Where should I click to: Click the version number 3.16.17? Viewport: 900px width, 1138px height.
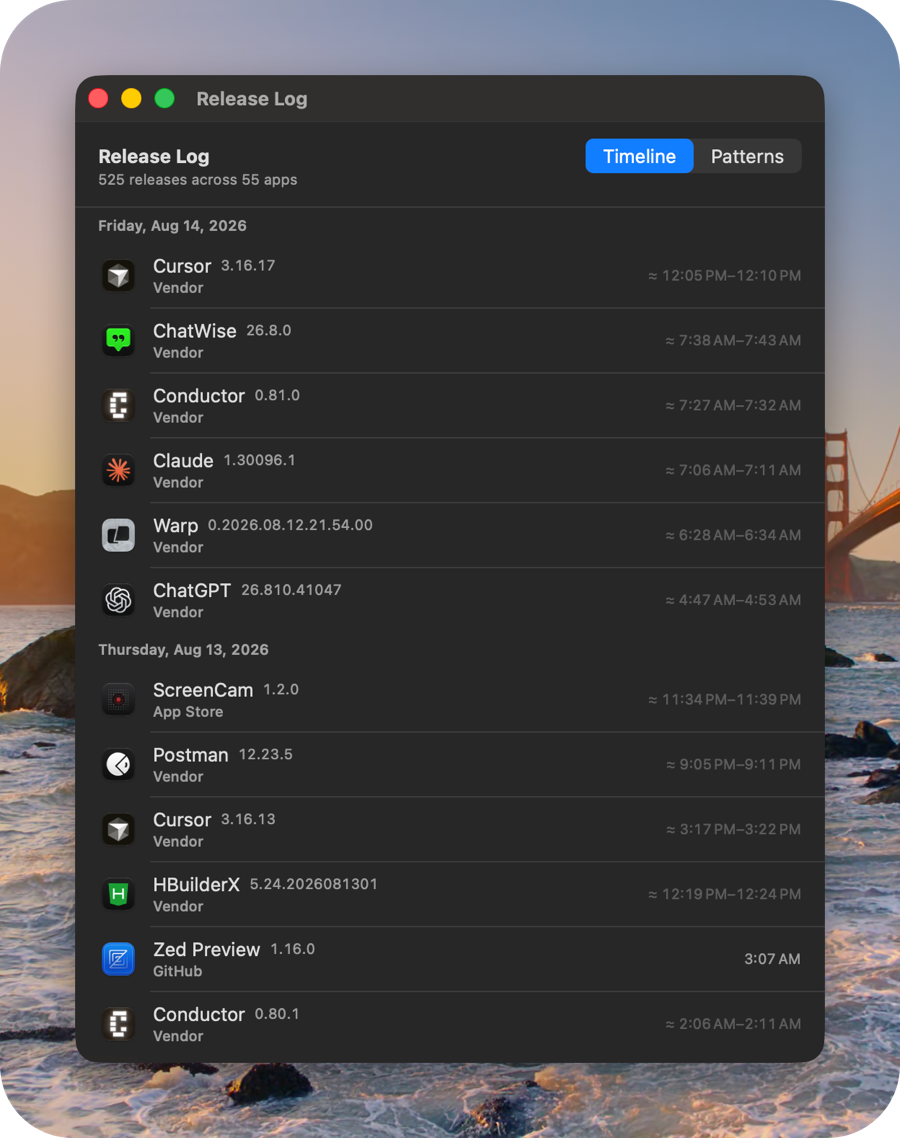point(248,266)
